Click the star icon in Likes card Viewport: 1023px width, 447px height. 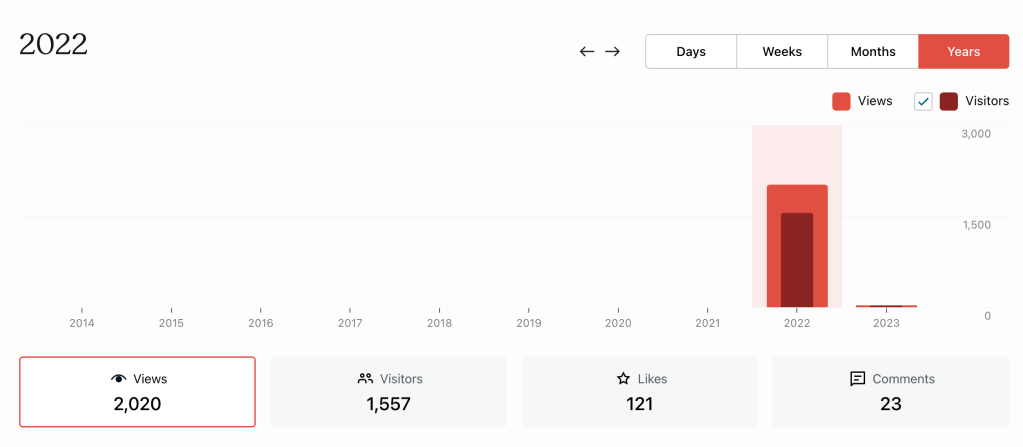tap(623, 379)
